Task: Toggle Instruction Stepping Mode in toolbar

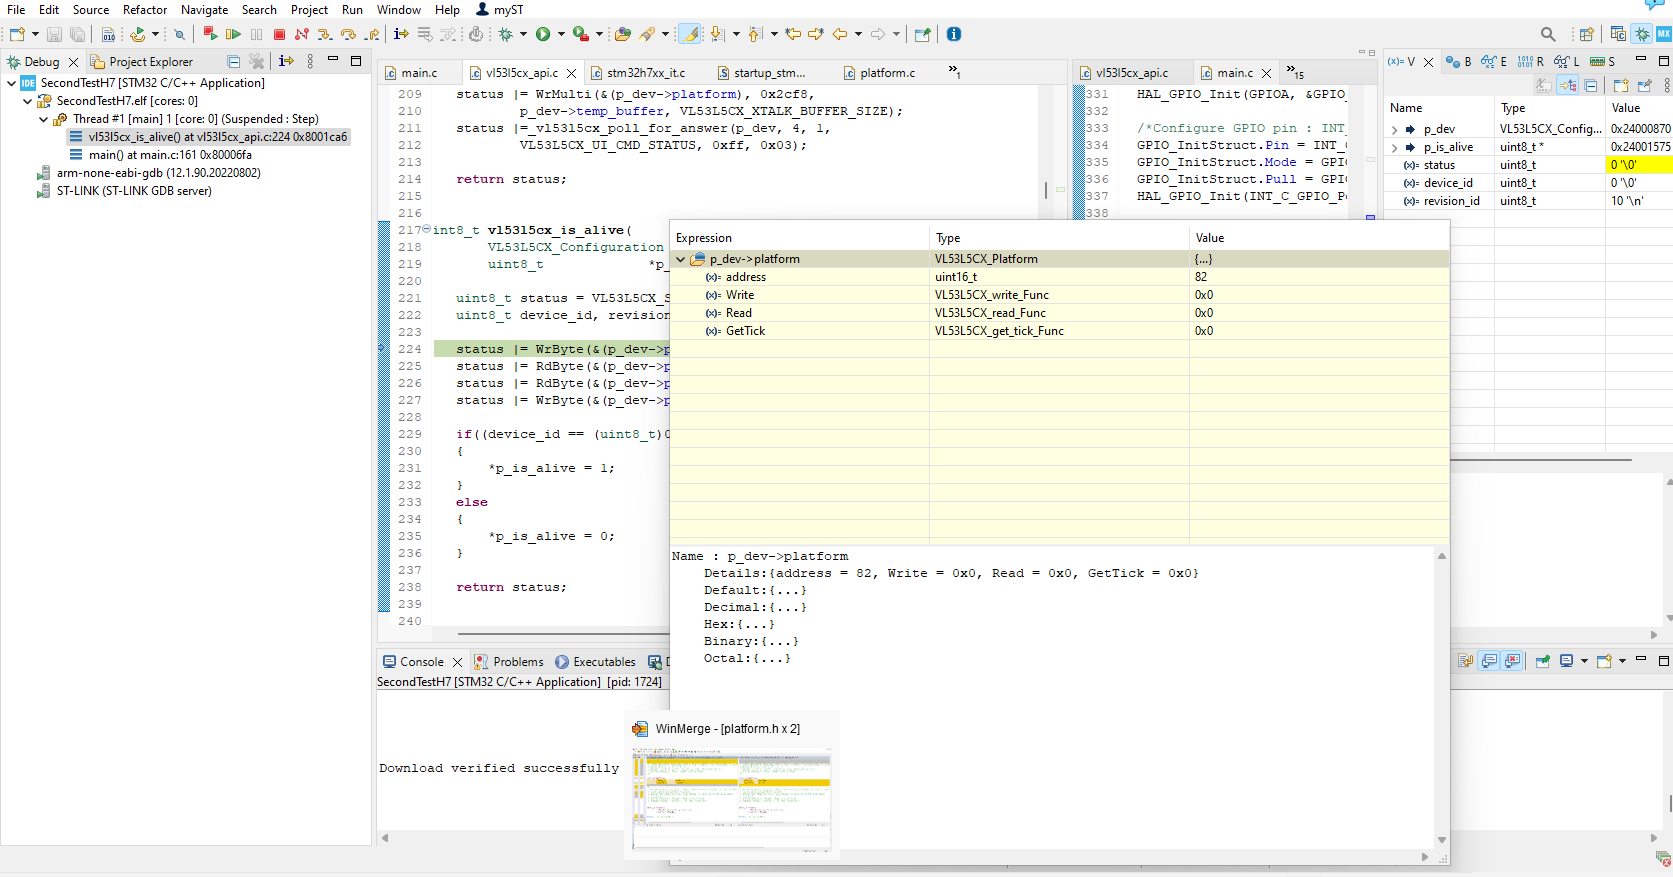Action: click(401, 34)
